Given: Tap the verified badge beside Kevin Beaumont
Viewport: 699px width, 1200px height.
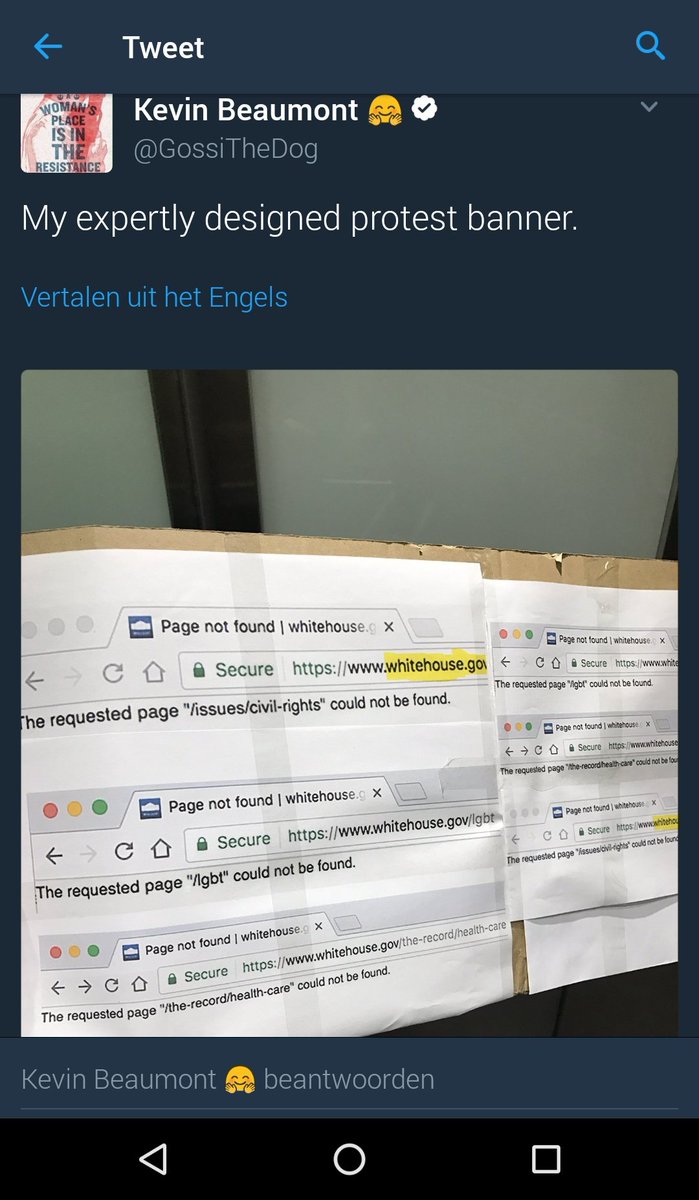Looking at the screenshot, I should click(425, 109).
